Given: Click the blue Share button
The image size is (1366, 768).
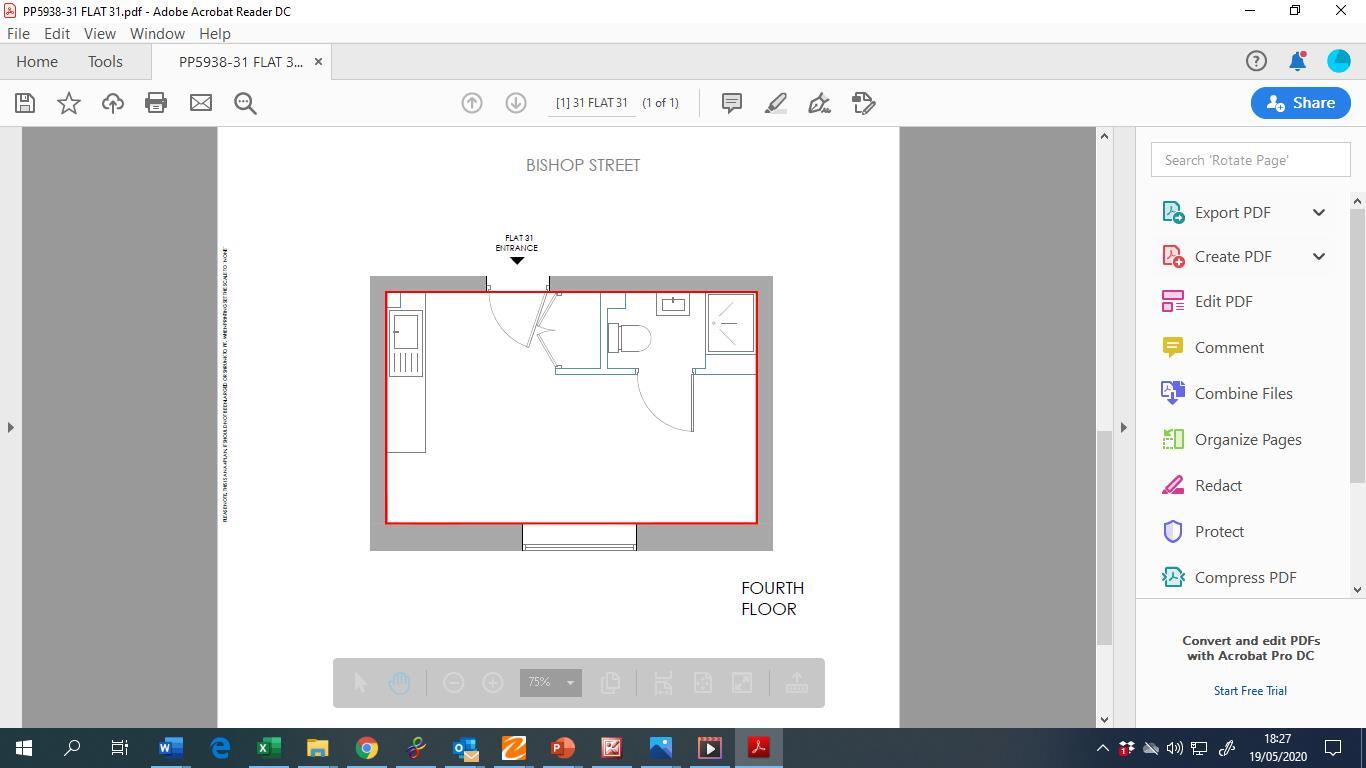Looking at the screenshot, I should [x=1300, y=103].
